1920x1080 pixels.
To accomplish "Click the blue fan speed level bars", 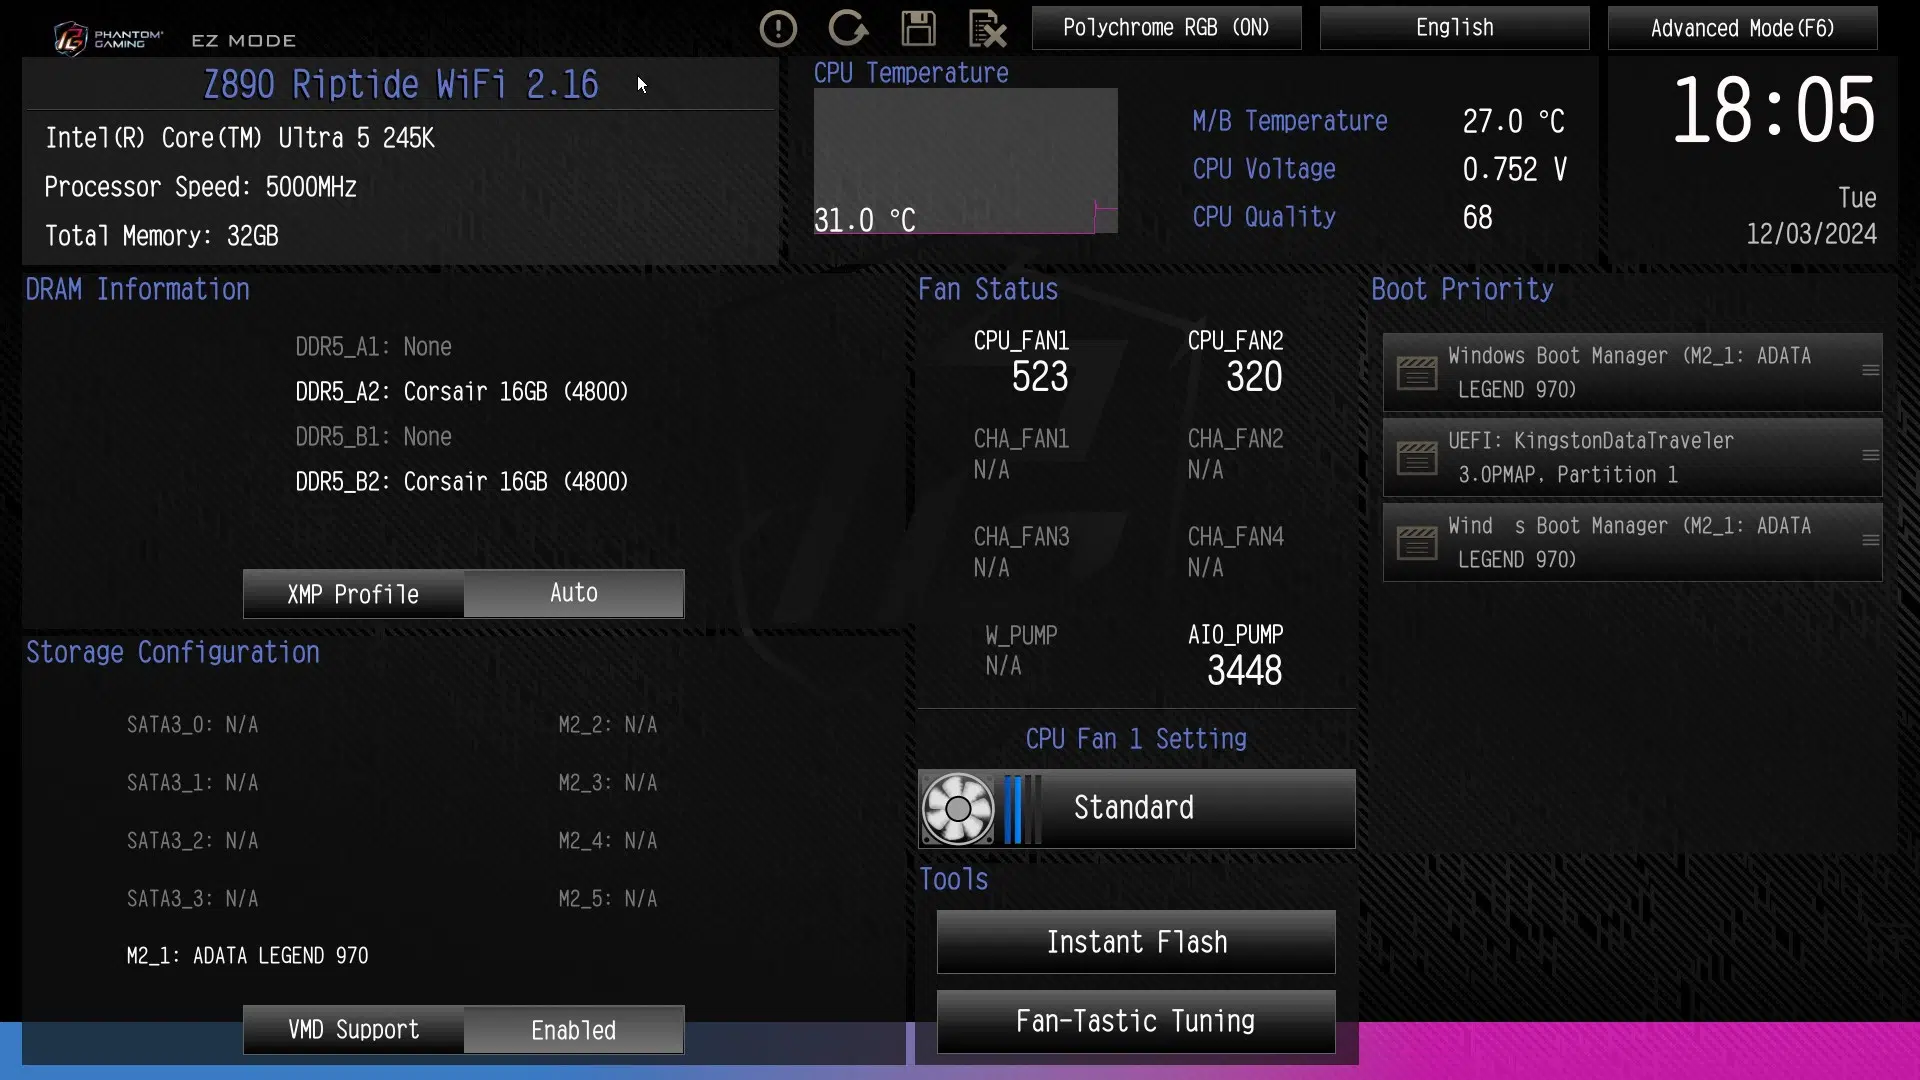I will (1021, 809).
